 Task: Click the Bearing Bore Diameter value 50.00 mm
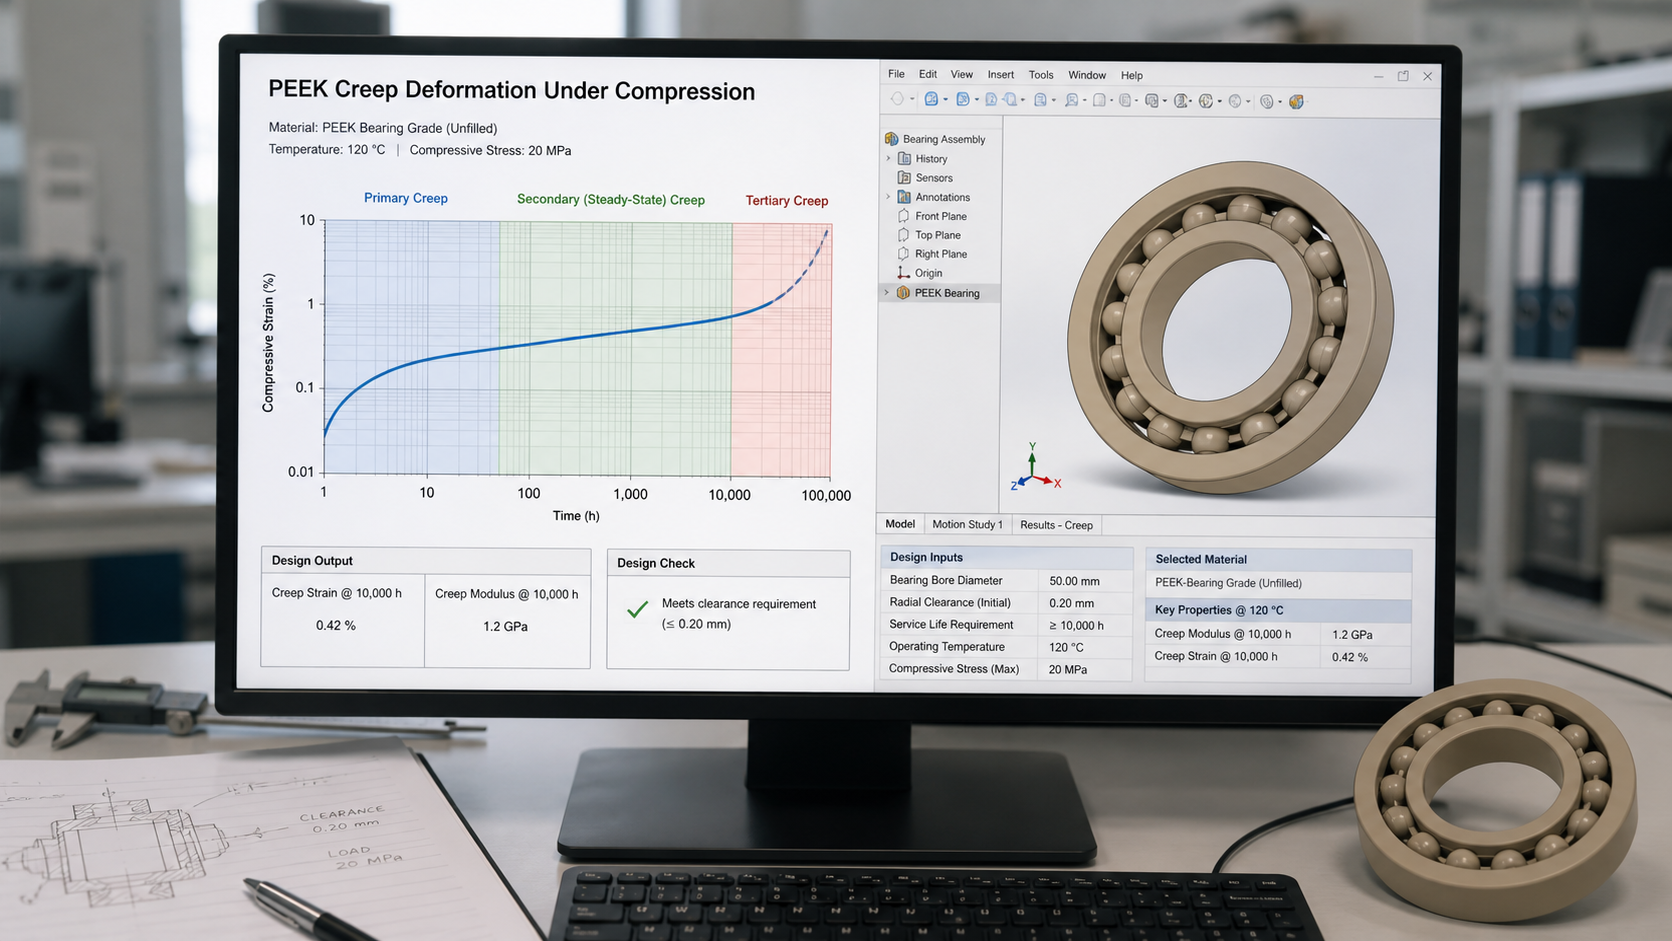pyautogui.click(x=1074, y=581)
